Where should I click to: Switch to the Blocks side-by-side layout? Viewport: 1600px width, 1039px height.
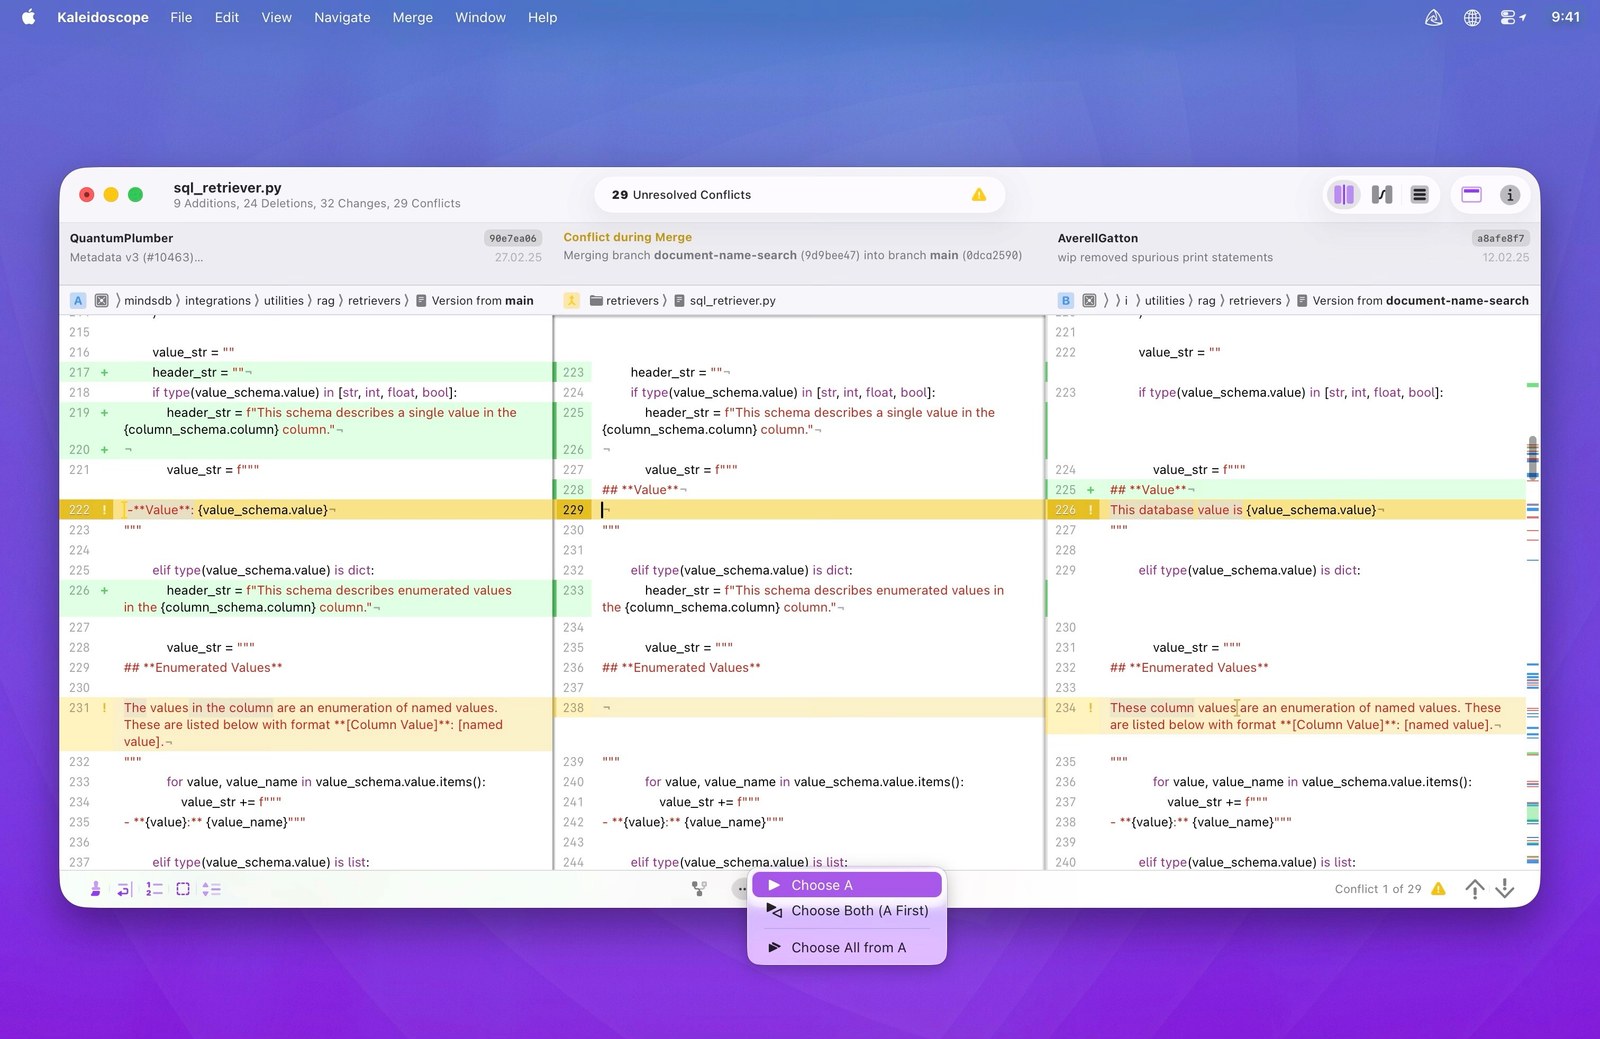coord(1344,195)
